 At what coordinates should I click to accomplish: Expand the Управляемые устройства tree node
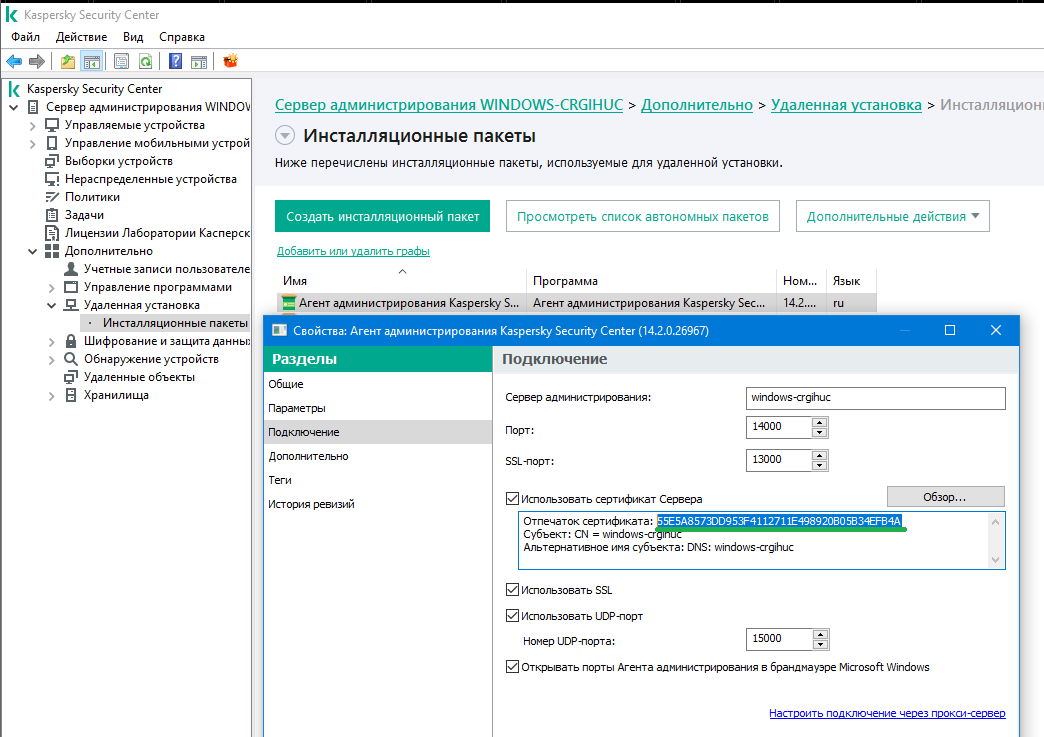click(x=33, y=126)
